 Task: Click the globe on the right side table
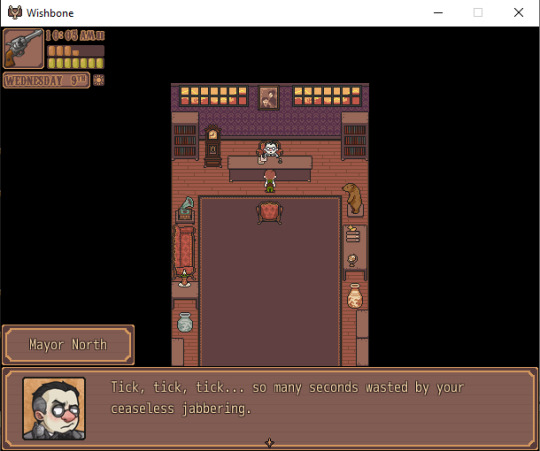[x=352, y=260]
